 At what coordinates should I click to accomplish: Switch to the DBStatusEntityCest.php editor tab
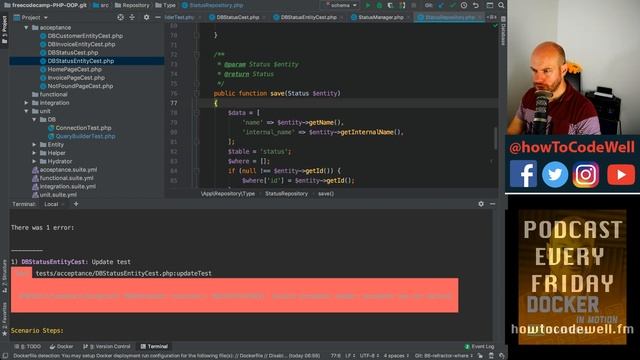click(308, 17)
